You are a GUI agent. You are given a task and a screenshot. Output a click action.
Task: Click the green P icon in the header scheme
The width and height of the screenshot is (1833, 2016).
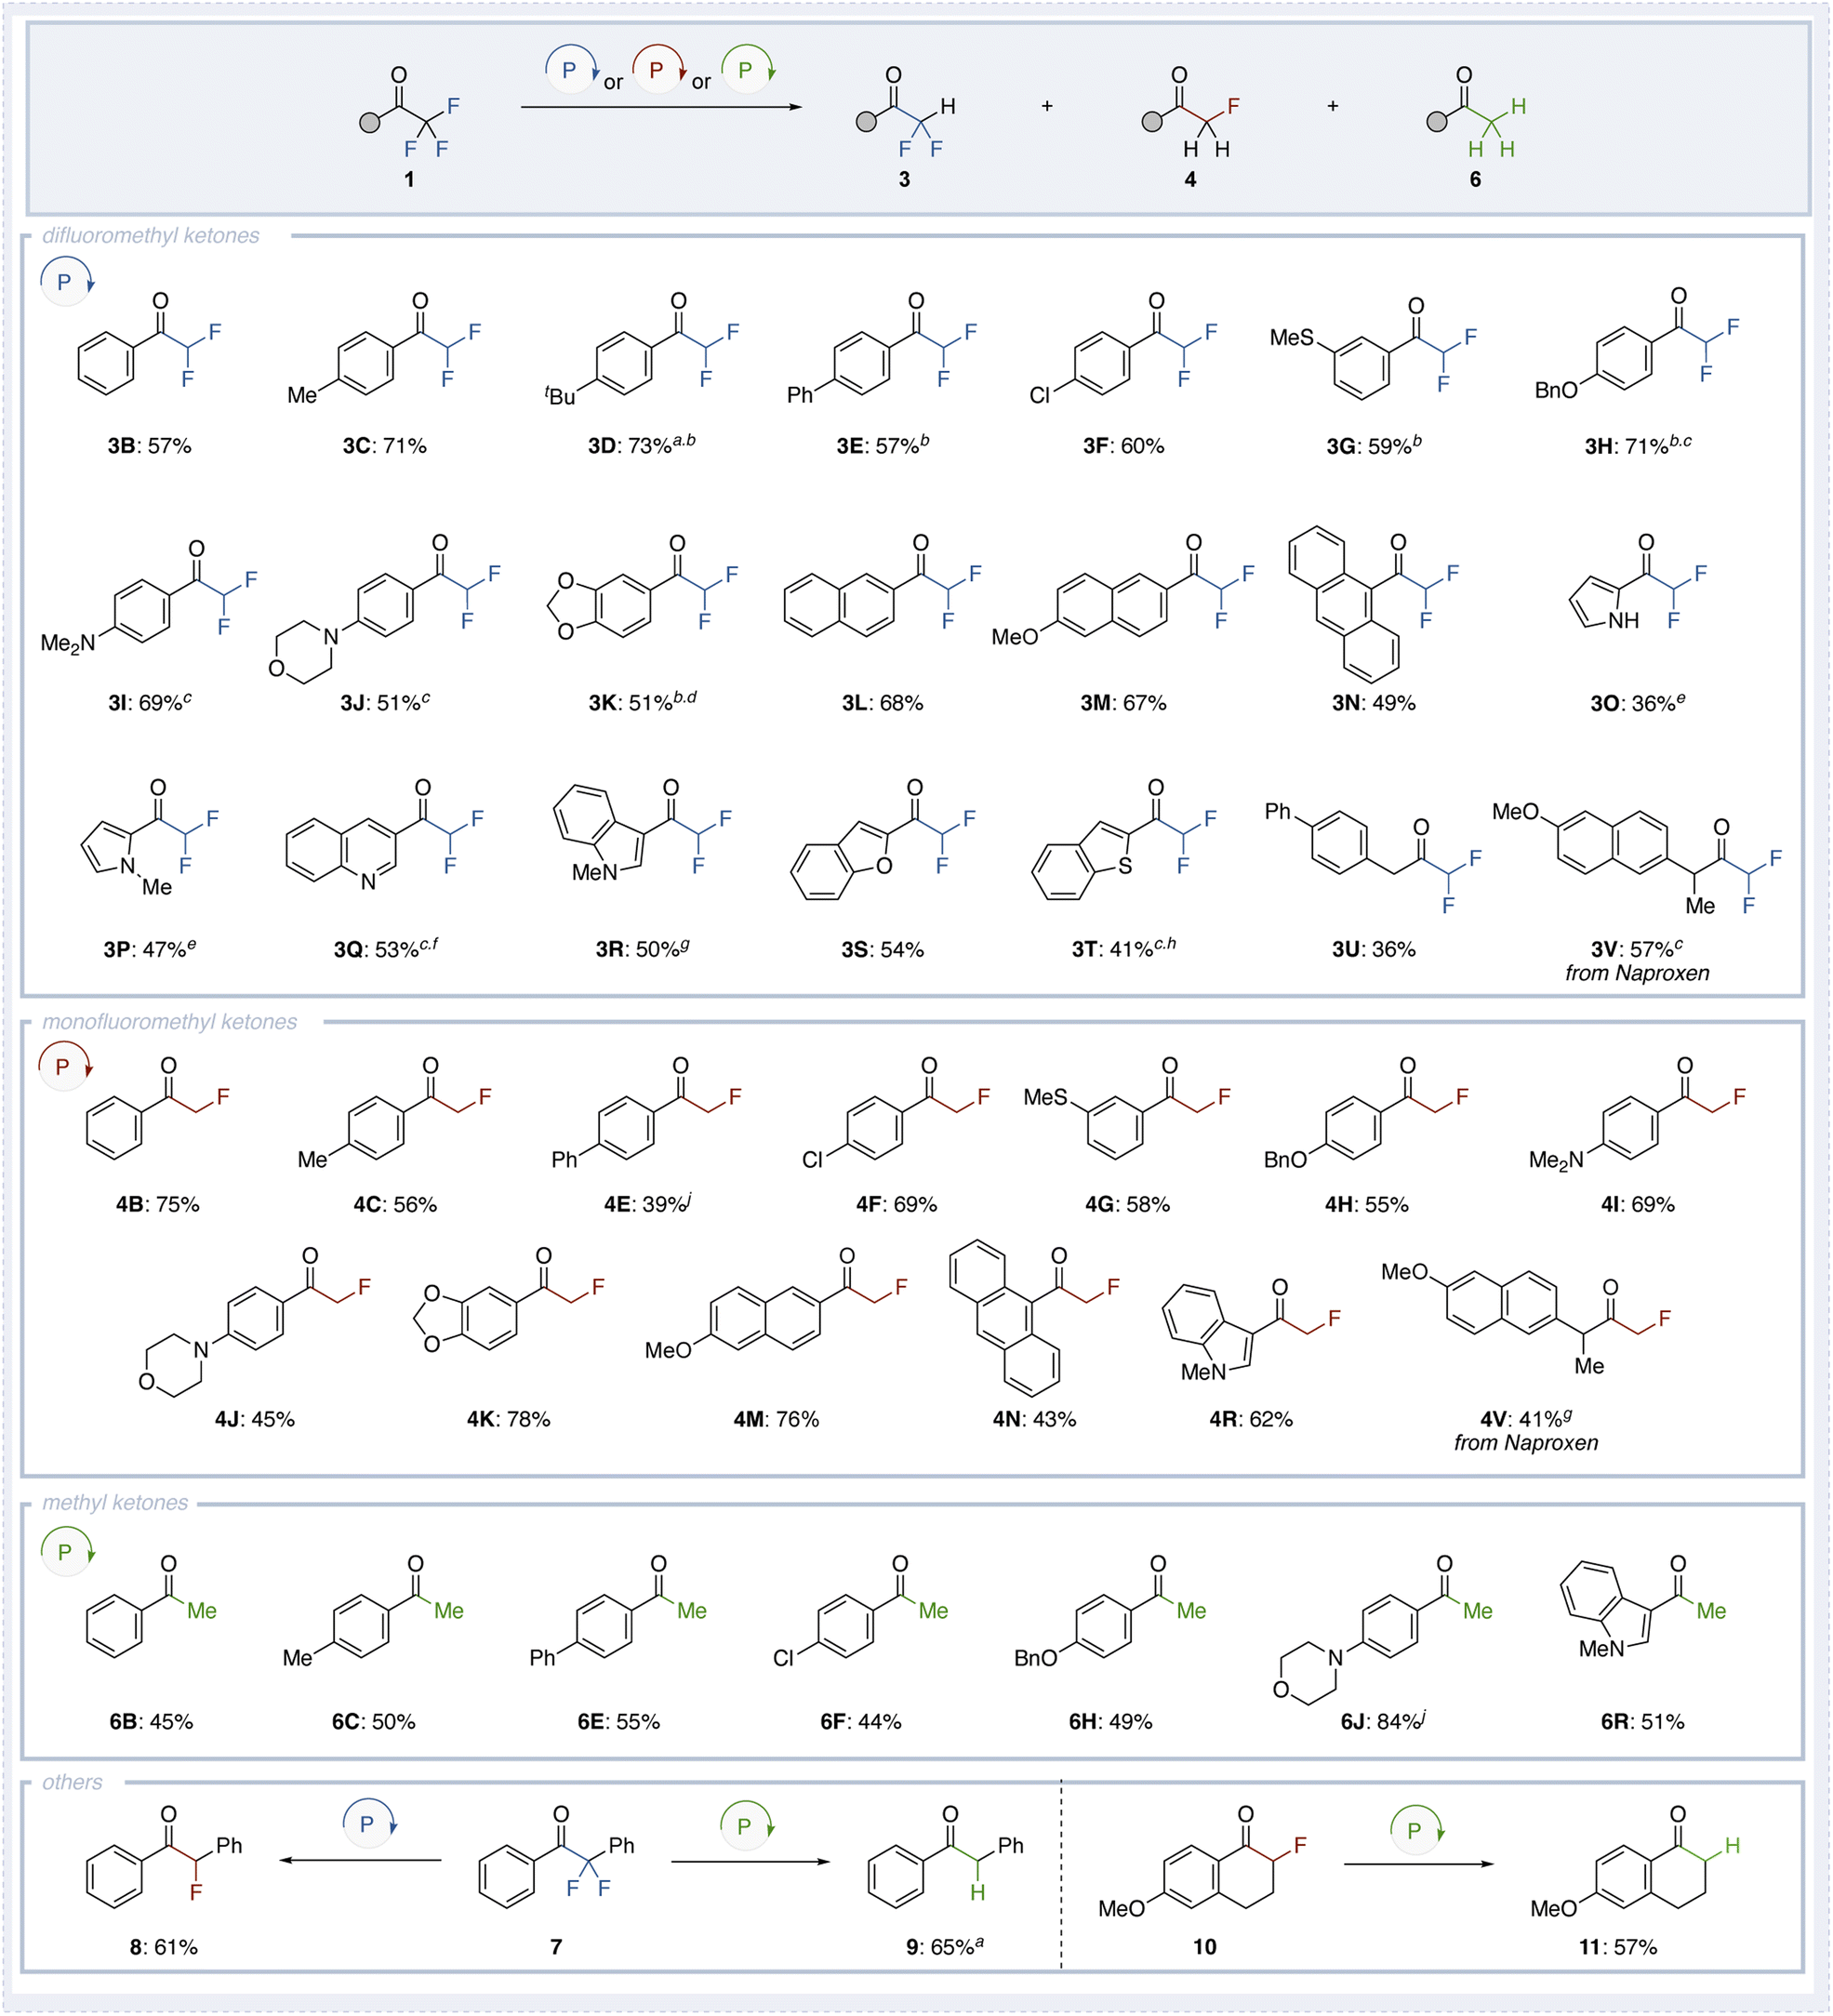click(747, 69)
